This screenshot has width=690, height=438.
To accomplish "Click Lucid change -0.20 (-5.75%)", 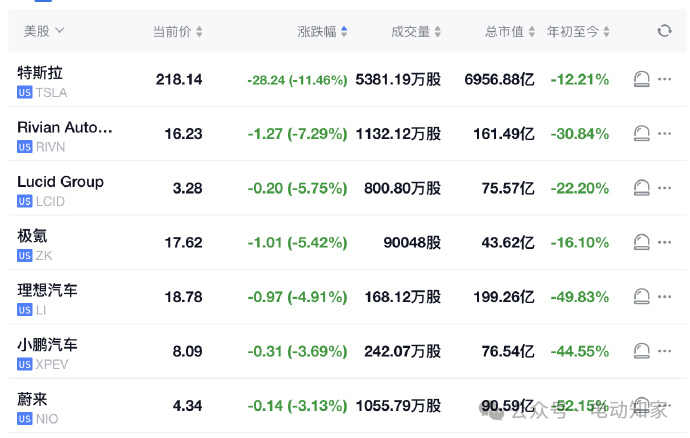I will click(297, 188).
